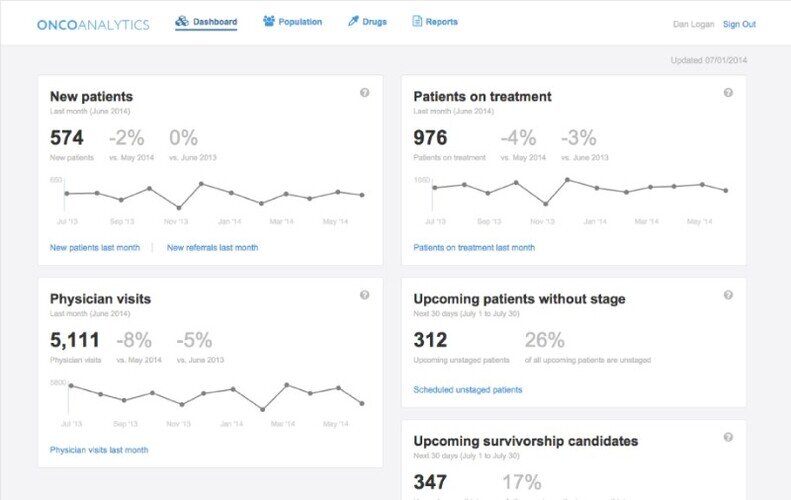This screenshot has width=791, height=500.
Task: Open Physician visits last month link
Action: 99,450
